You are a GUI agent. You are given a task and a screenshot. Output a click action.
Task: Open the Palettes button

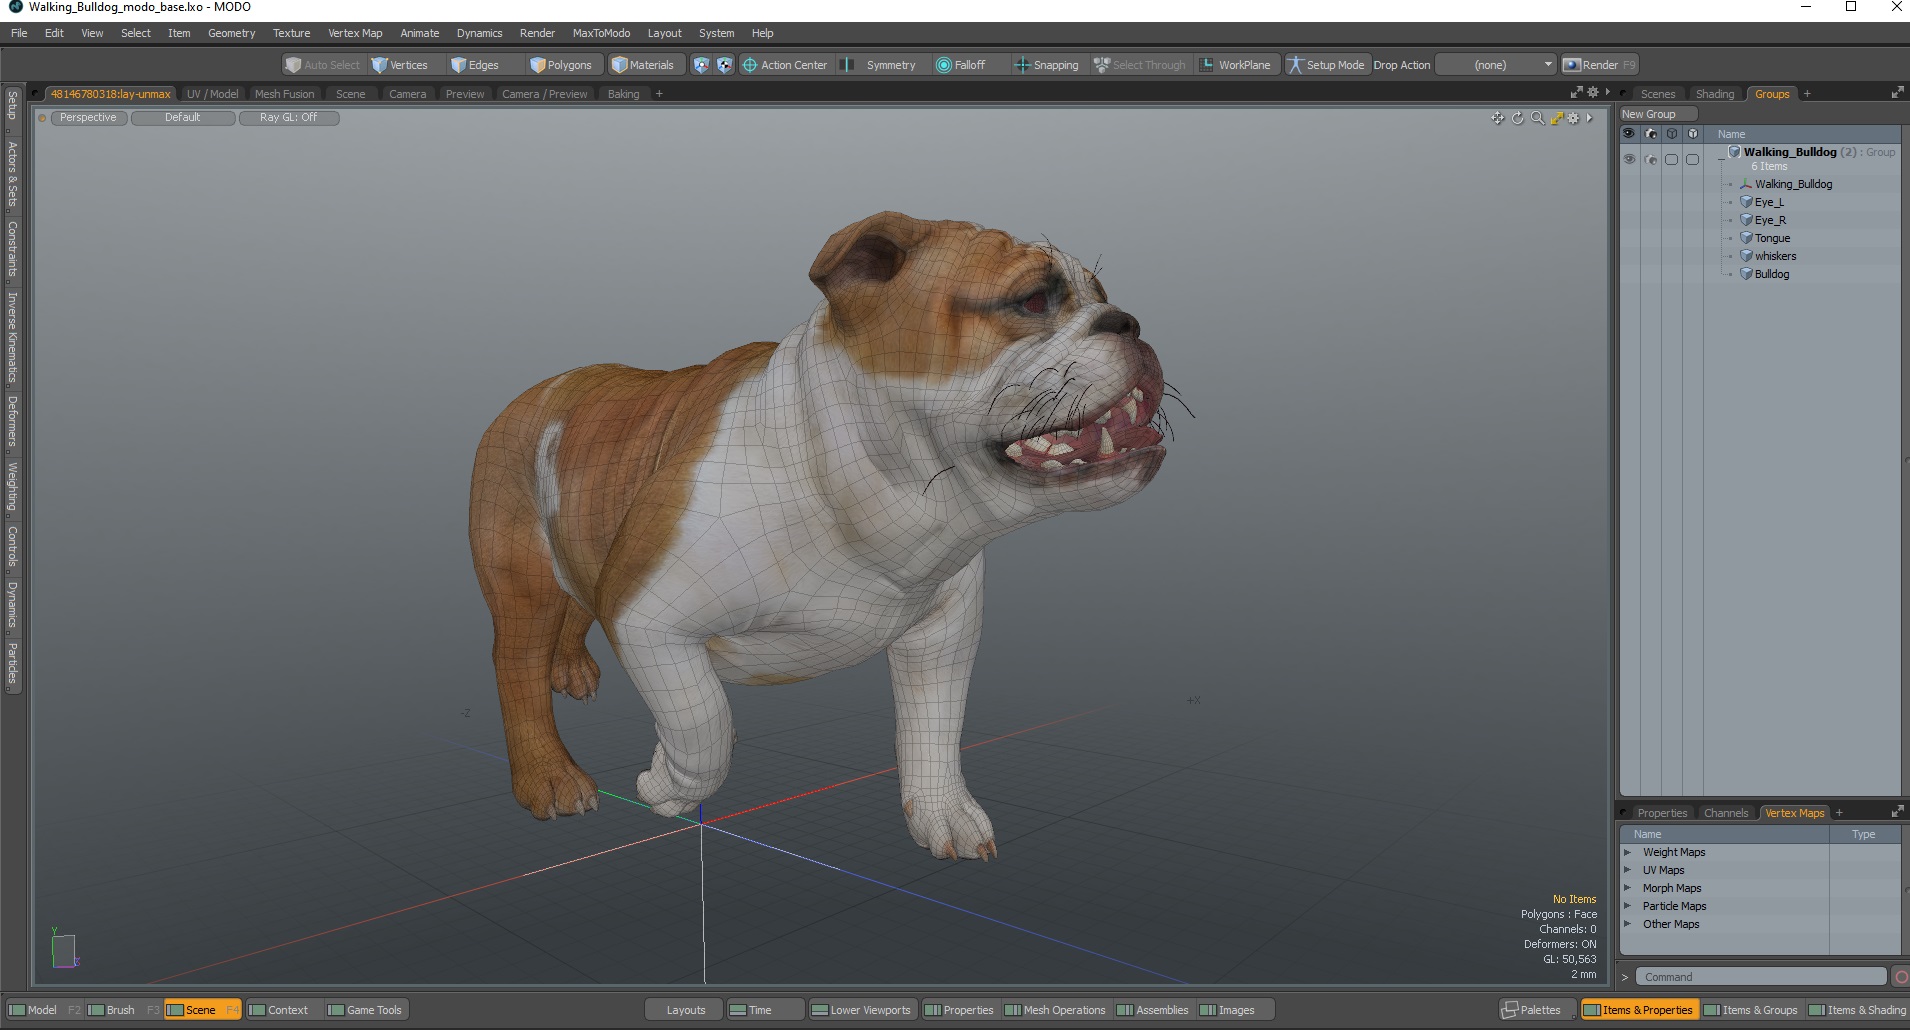(x=1538, y=1010)
